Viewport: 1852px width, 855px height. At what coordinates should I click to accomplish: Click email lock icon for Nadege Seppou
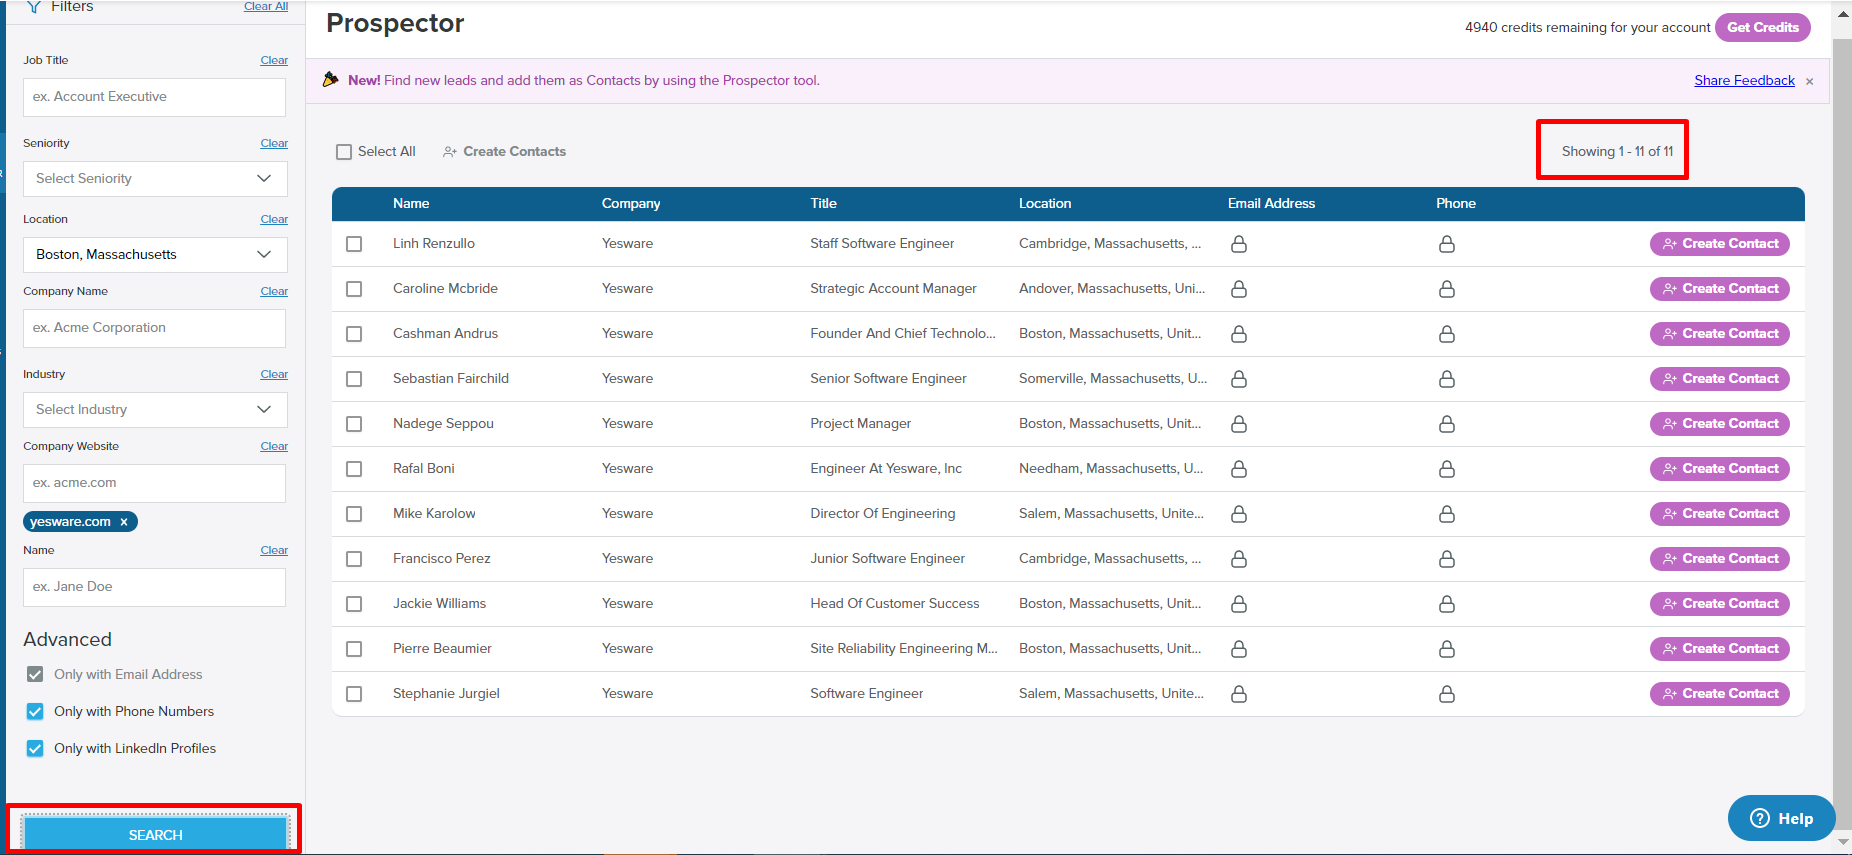pos(1238,424)
